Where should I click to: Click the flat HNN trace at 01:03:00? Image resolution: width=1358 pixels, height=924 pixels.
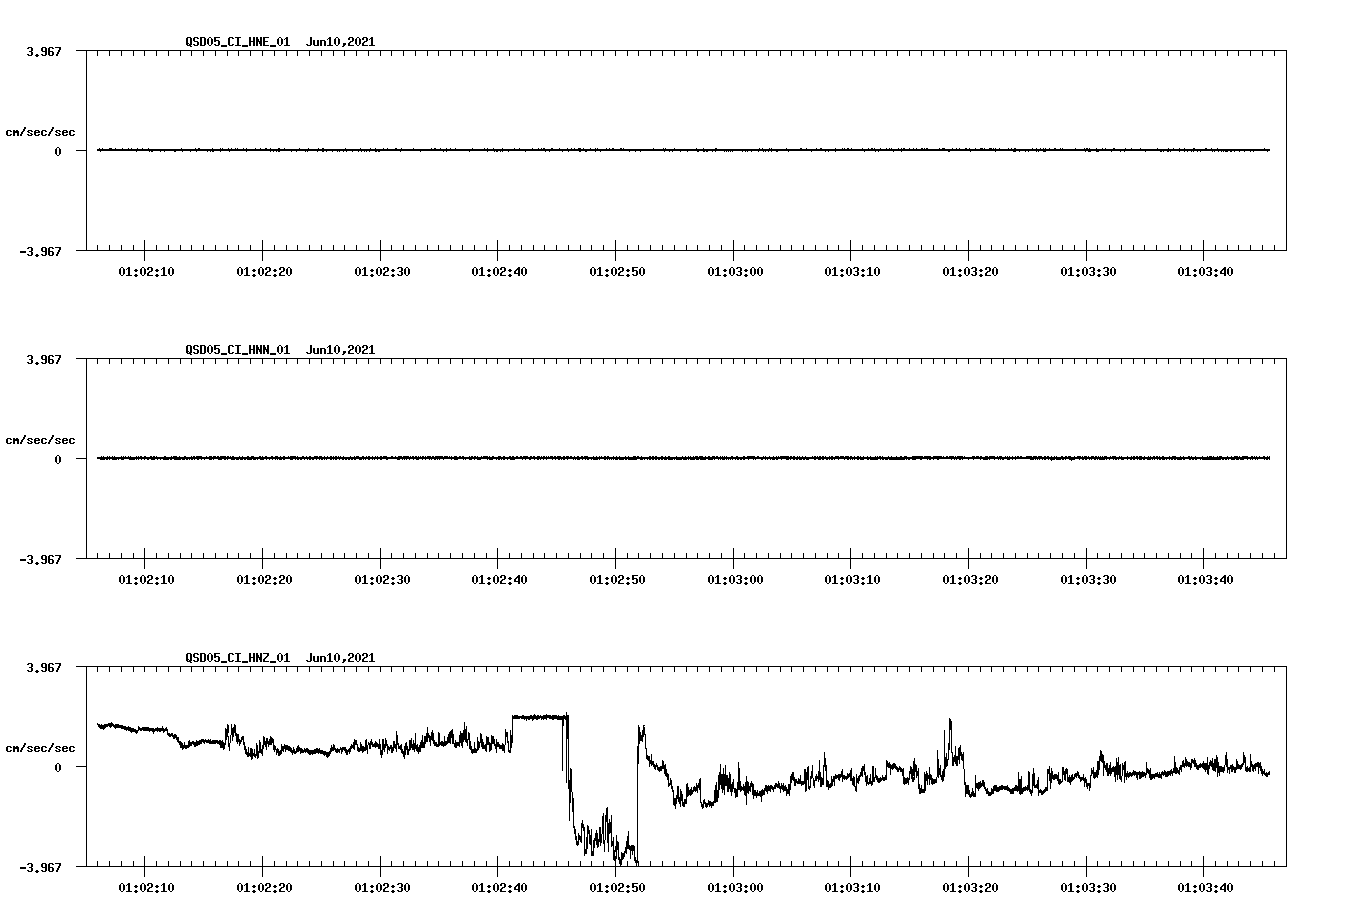[733, 458]
